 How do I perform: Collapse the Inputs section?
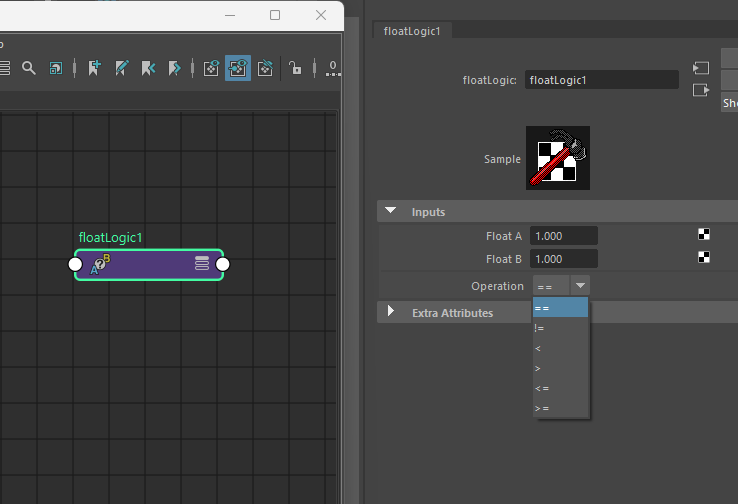pos(389,212)
